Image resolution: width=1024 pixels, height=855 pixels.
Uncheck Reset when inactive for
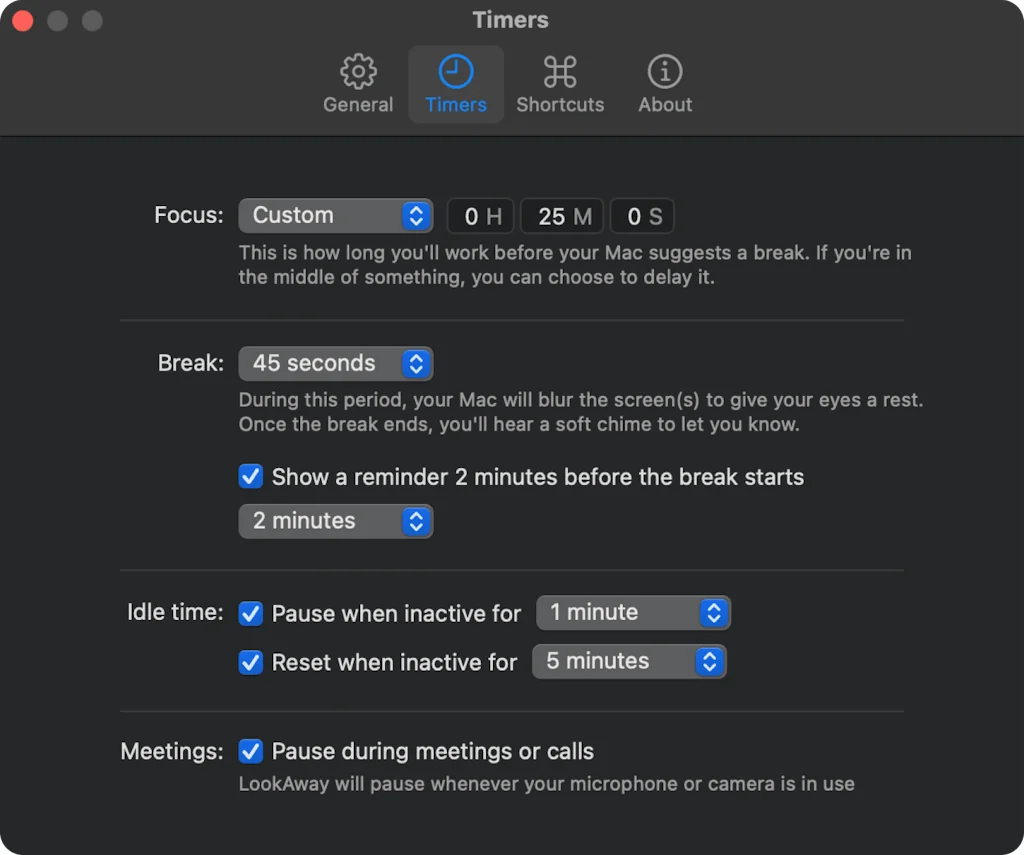(251, 662)
